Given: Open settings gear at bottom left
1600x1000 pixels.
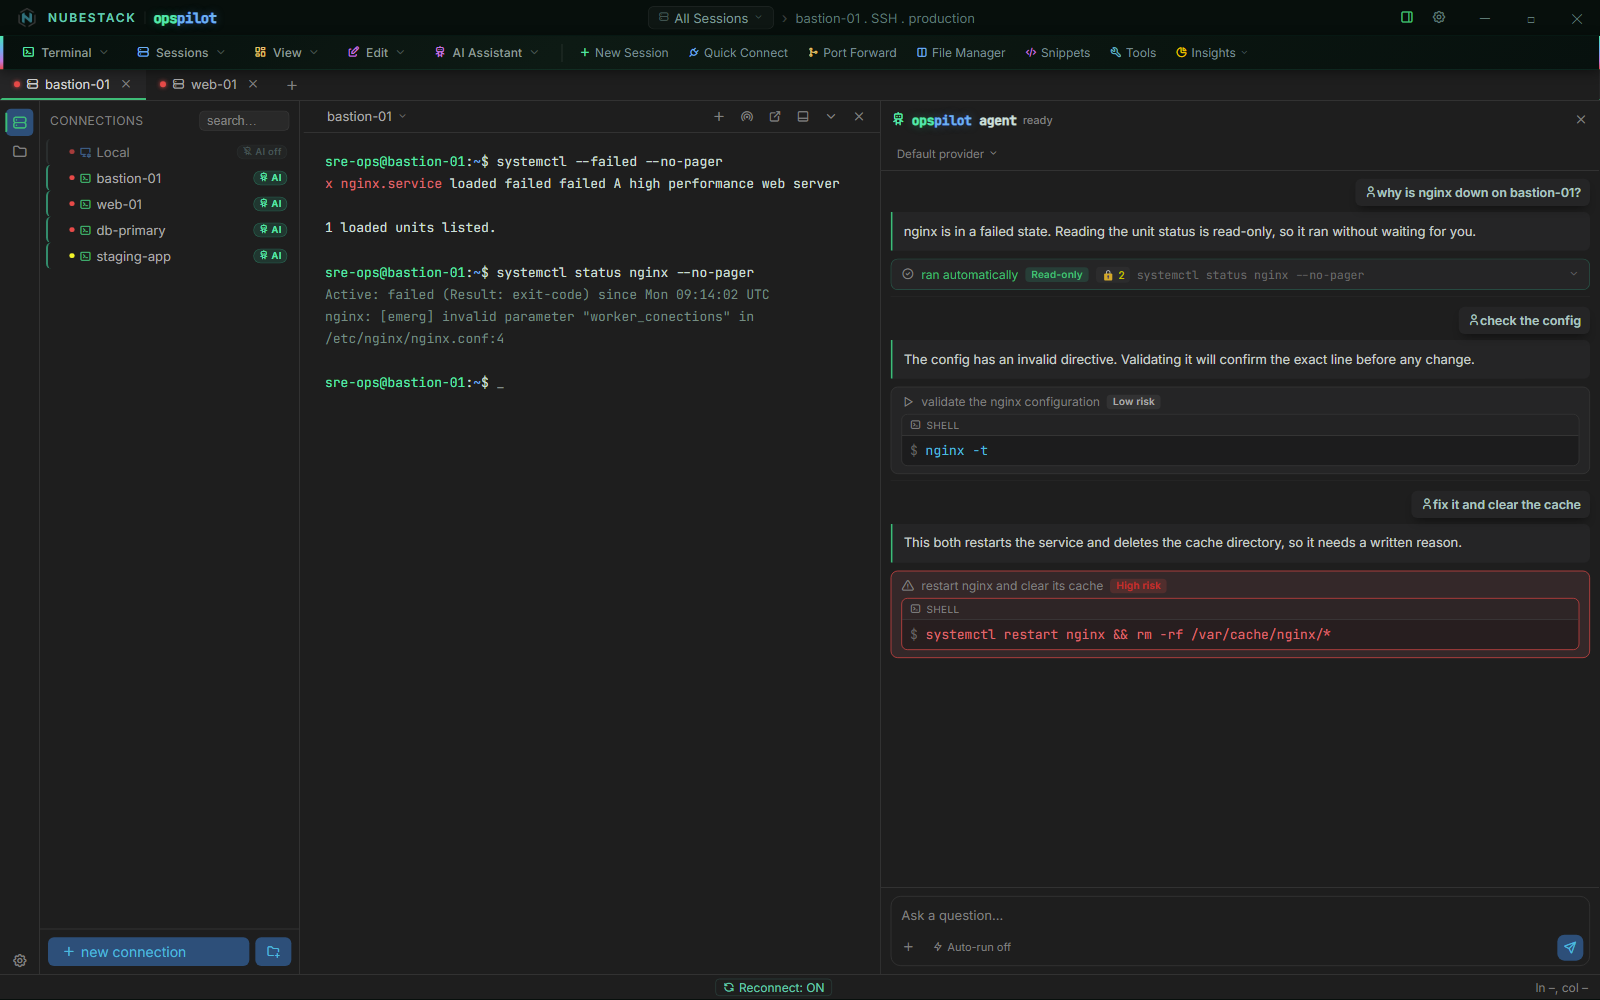Looking at the screenshot, I should [20, 961].
